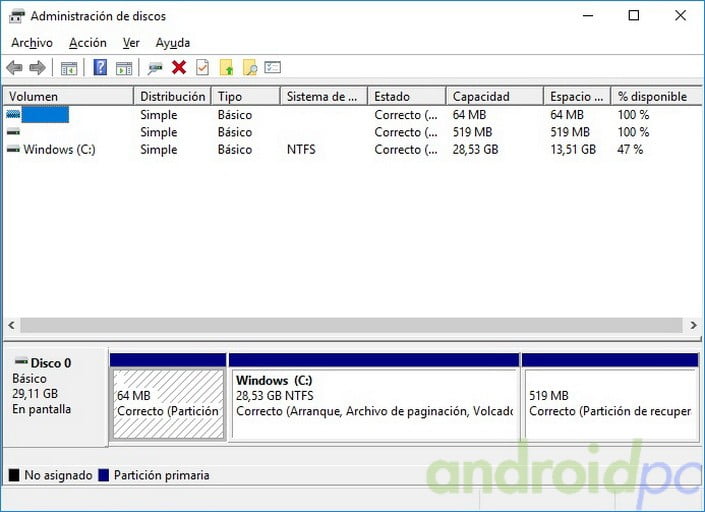Select the Windows (C:) volume row
The height and width of the screenshot is (512, 705).
tap(58, 150)
